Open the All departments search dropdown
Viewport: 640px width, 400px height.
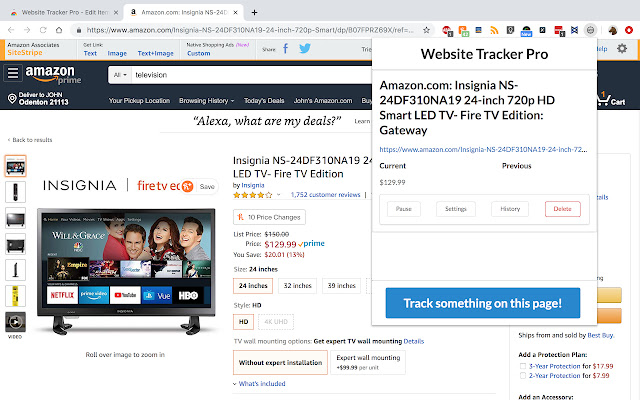pyautogui.click(x=120, y=75)
